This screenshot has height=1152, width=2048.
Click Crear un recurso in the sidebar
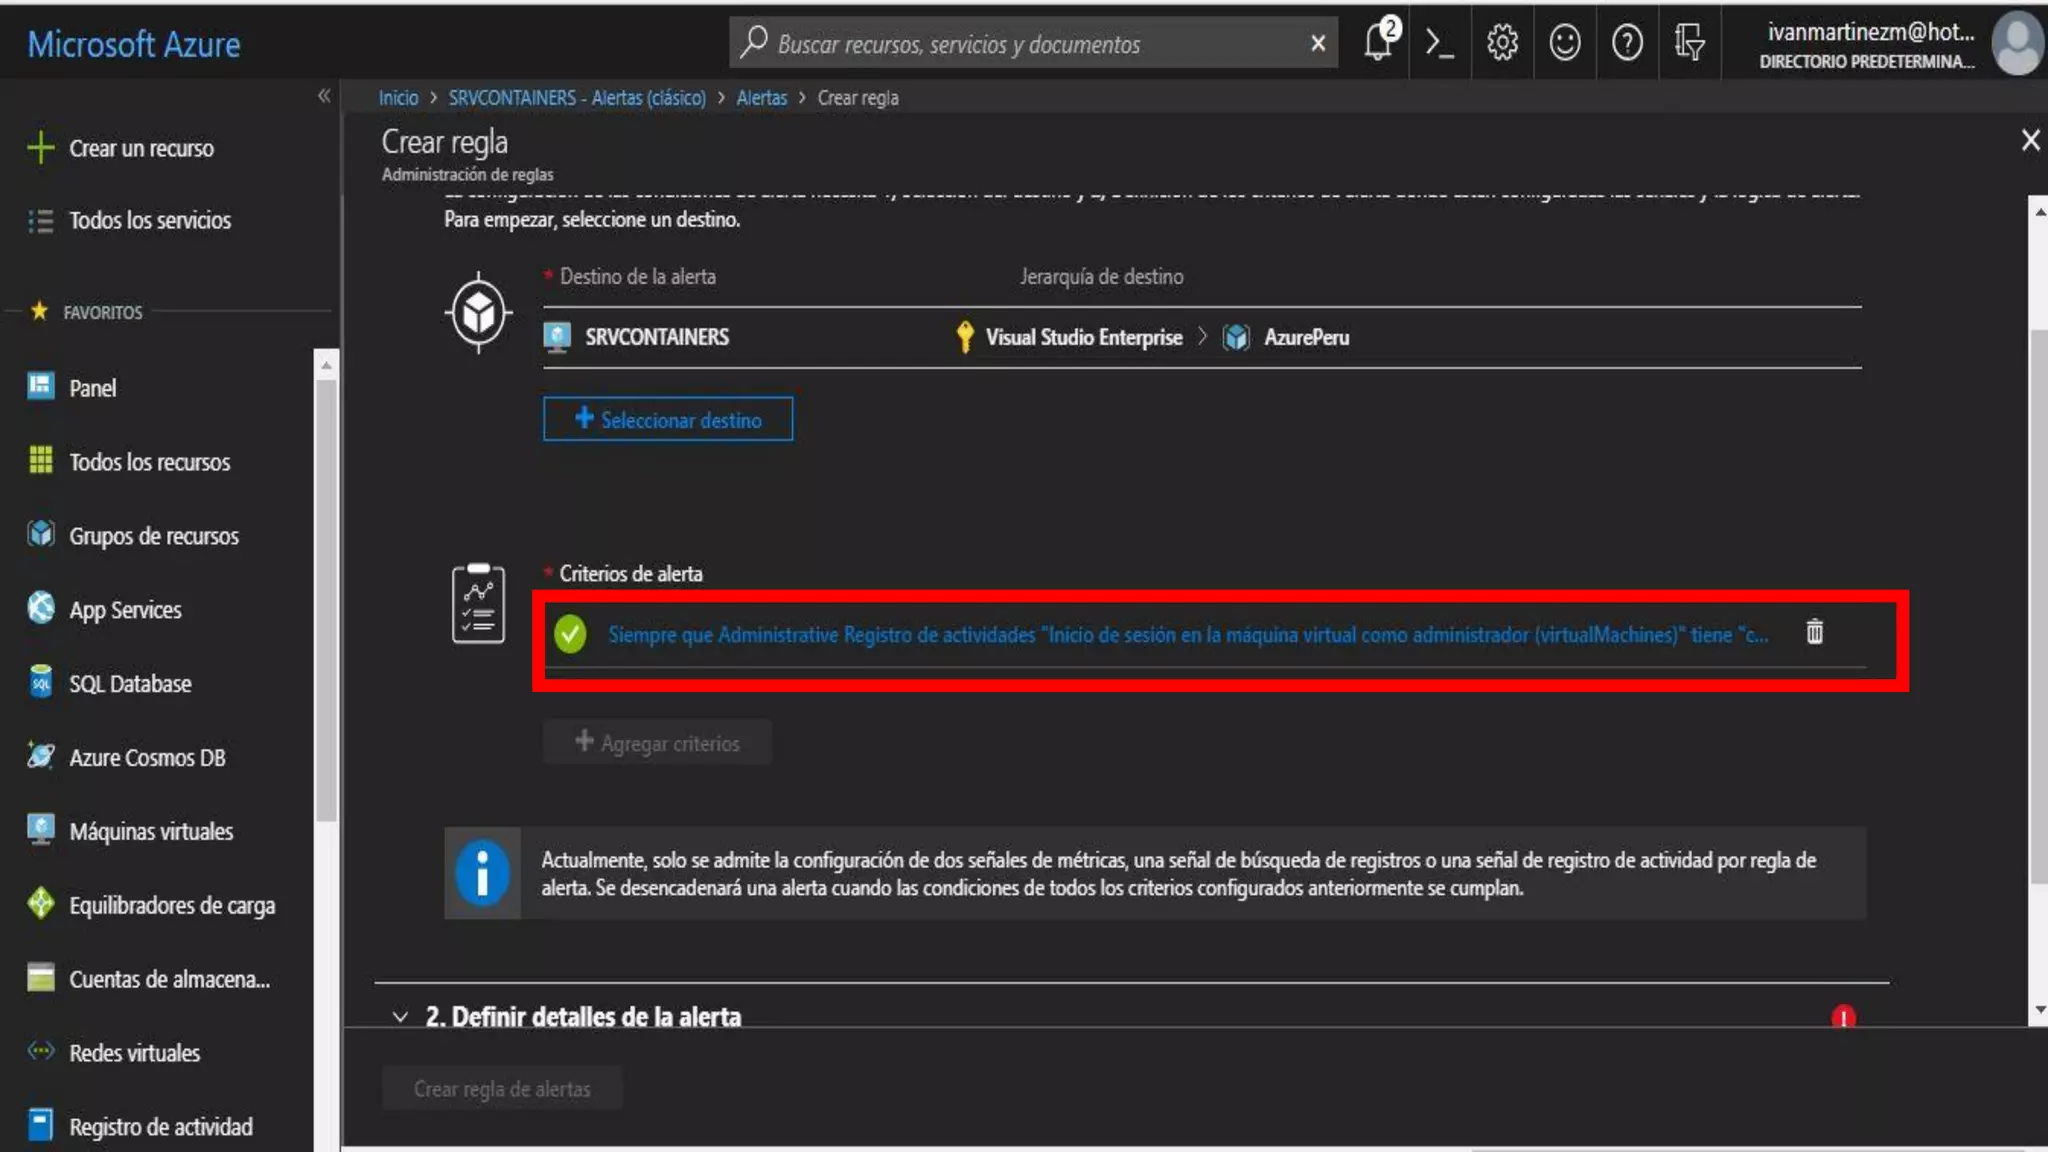click(141, 148)
